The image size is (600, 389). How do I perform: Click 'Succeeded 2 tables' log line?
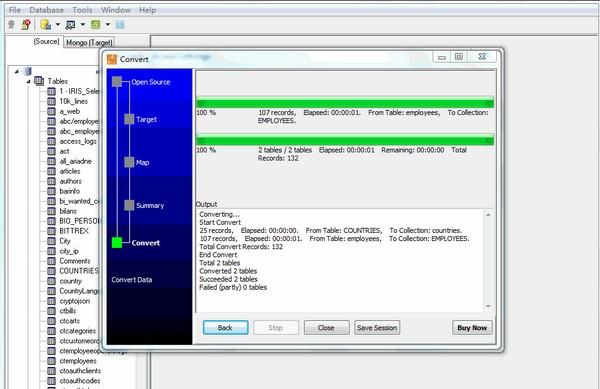pos(228,279)
